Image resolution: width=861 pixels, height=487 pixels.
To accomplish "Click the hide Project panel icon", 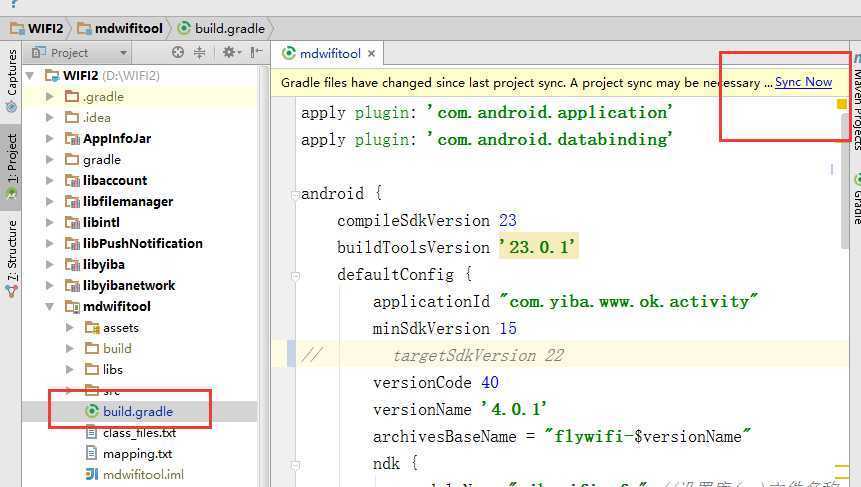I will (256, 52).
